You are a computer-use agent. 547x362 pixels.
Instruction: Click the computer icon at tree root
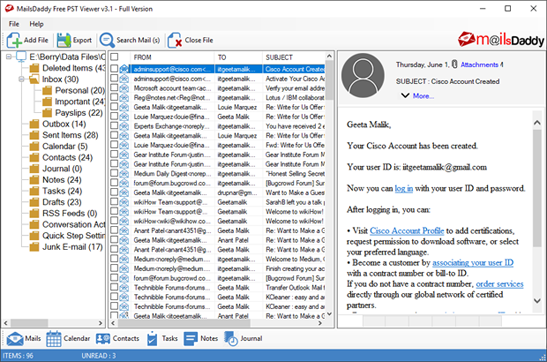[x=21, y=56]
